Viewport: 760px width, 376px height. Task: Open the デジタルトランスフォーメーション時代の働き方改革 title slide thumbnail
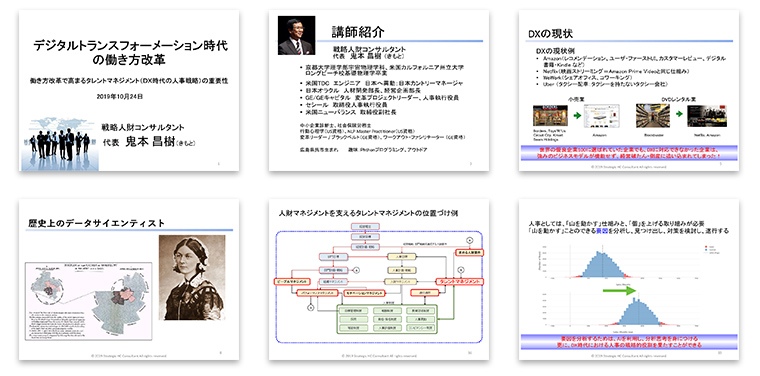(129, 91)
